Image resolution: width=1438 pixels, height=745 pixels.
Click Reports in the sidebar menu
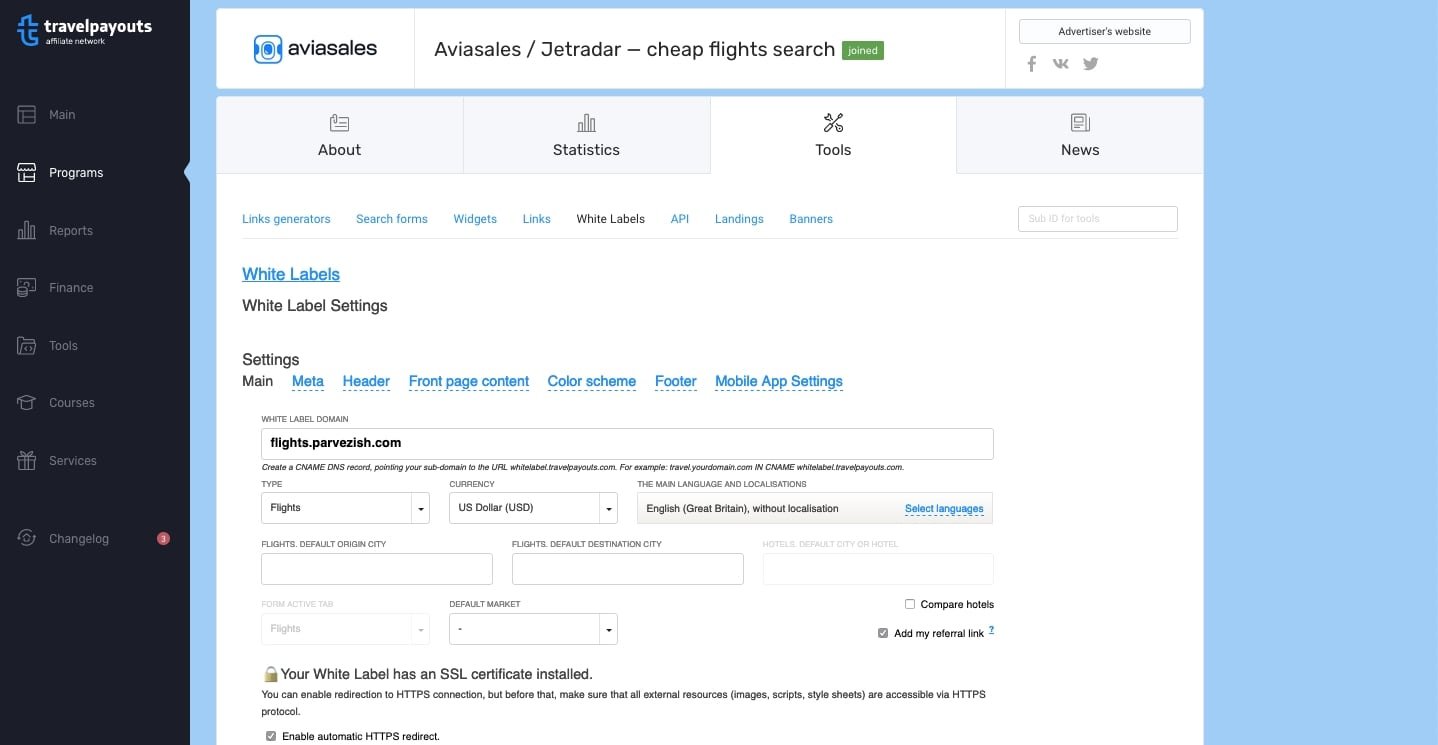(71, 231)
